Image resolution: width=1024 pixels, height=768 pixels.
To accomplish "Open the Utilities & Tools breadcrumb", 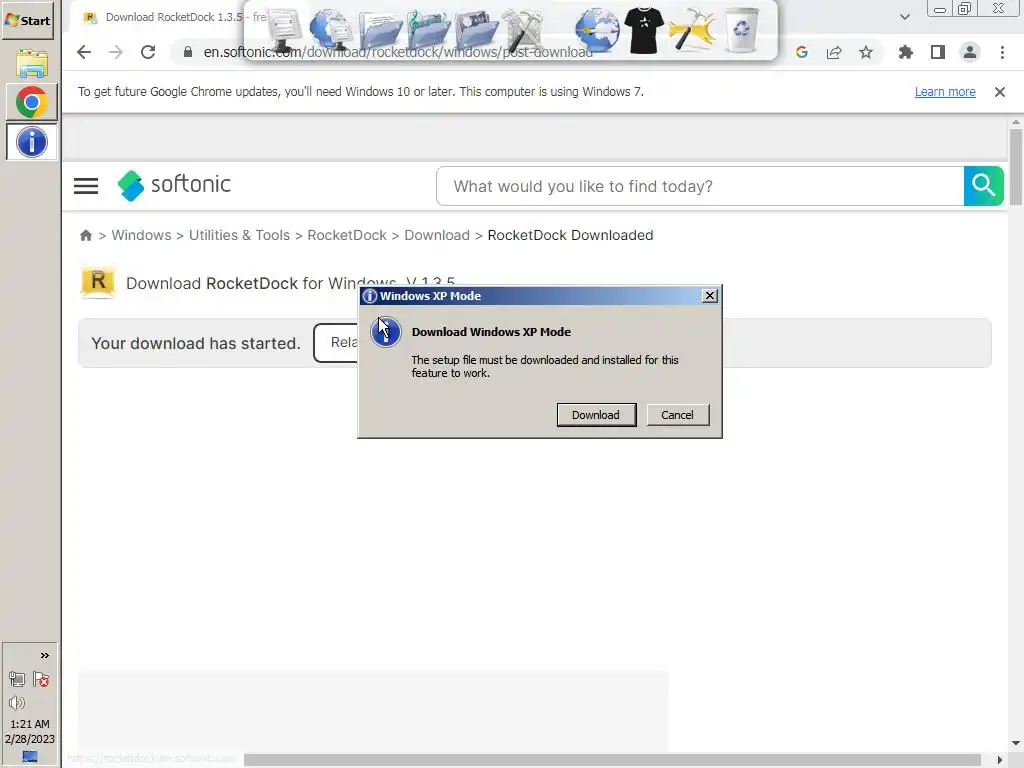I will point(239,235).
